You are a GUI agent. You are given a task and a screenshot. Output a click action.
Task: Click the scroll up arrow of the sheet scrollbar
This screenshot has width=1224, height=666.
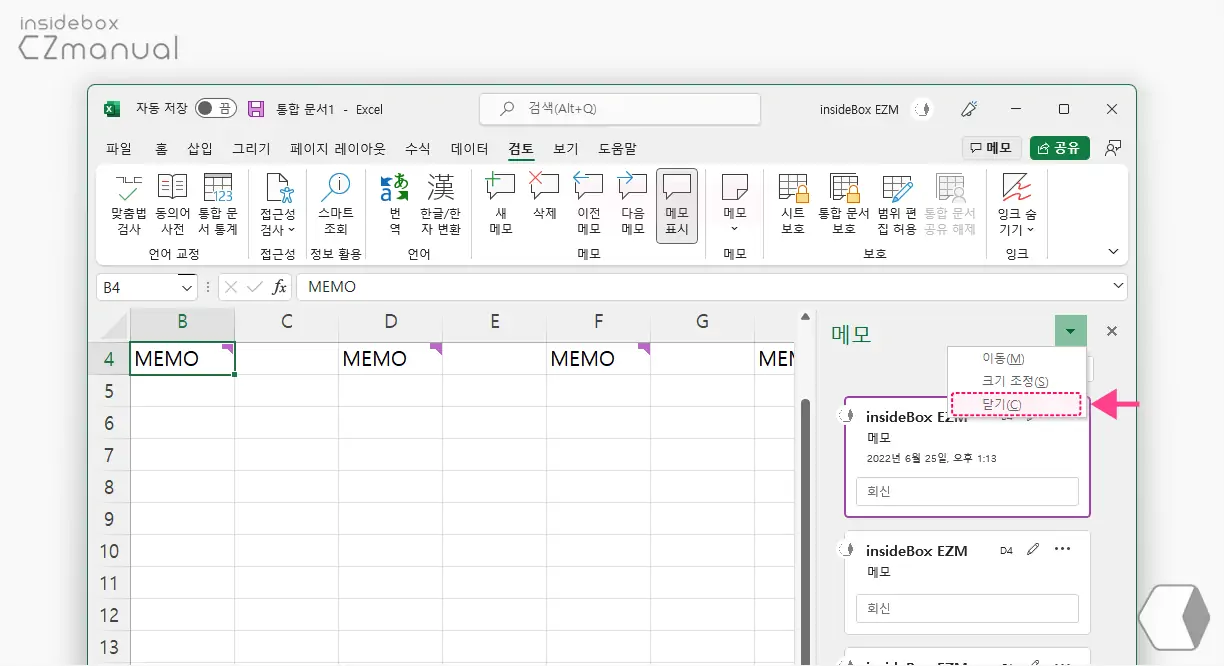(x=804, y=318)
